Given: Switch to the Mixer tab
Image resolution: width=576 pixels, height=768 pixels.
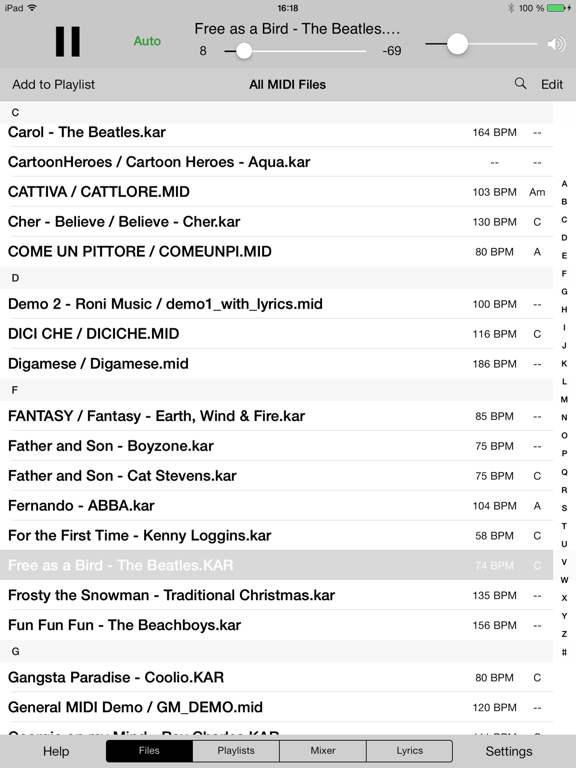Looking at the screenshot, I should tap(323, 751).
